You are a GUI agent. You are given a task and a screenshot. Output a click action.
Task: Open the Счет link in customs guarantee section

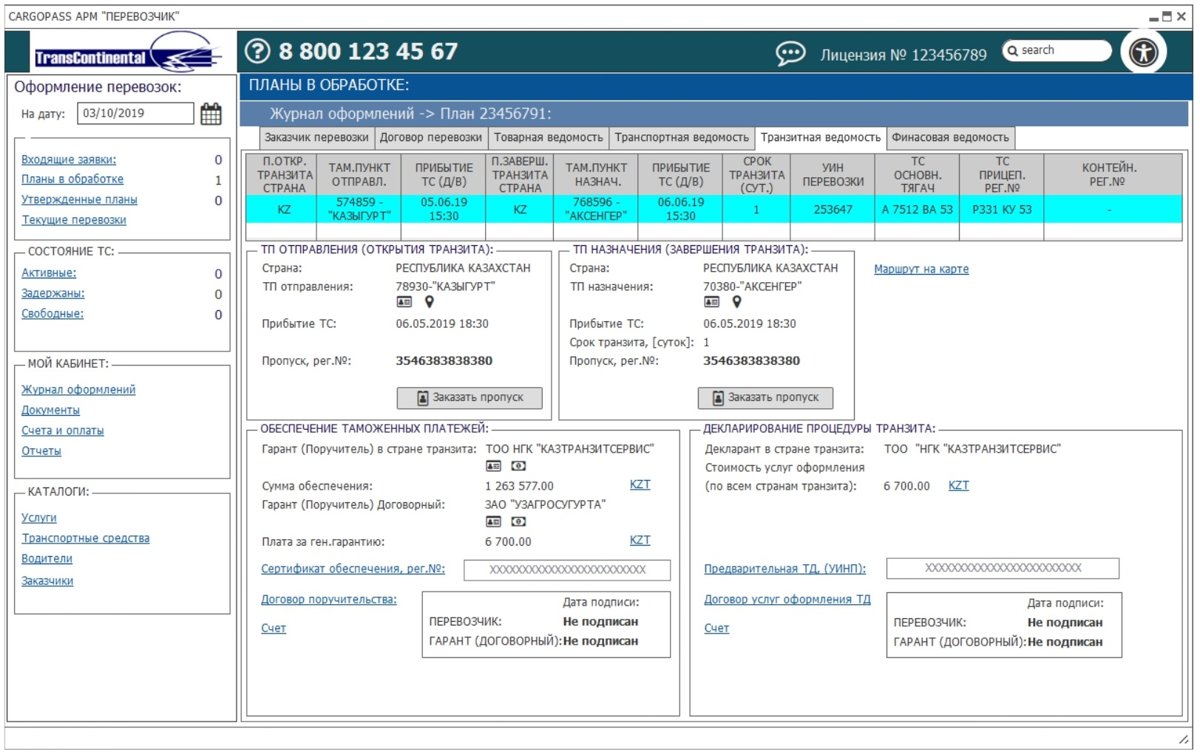tap(274, 628)
